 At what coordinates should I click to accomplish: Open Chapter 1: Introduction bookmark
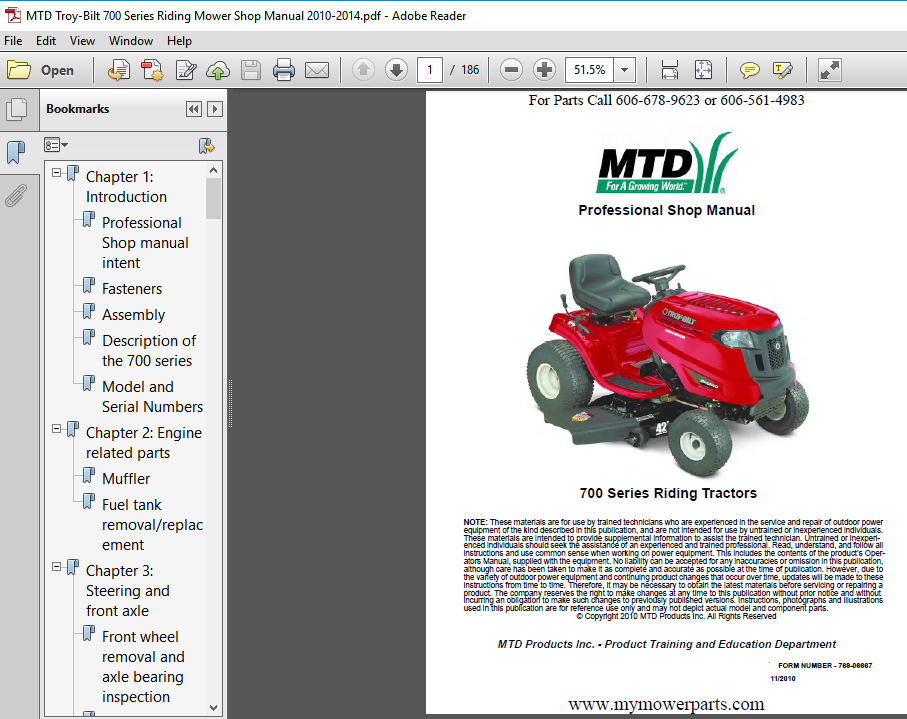pyautogui.click(x=126, y=187)
